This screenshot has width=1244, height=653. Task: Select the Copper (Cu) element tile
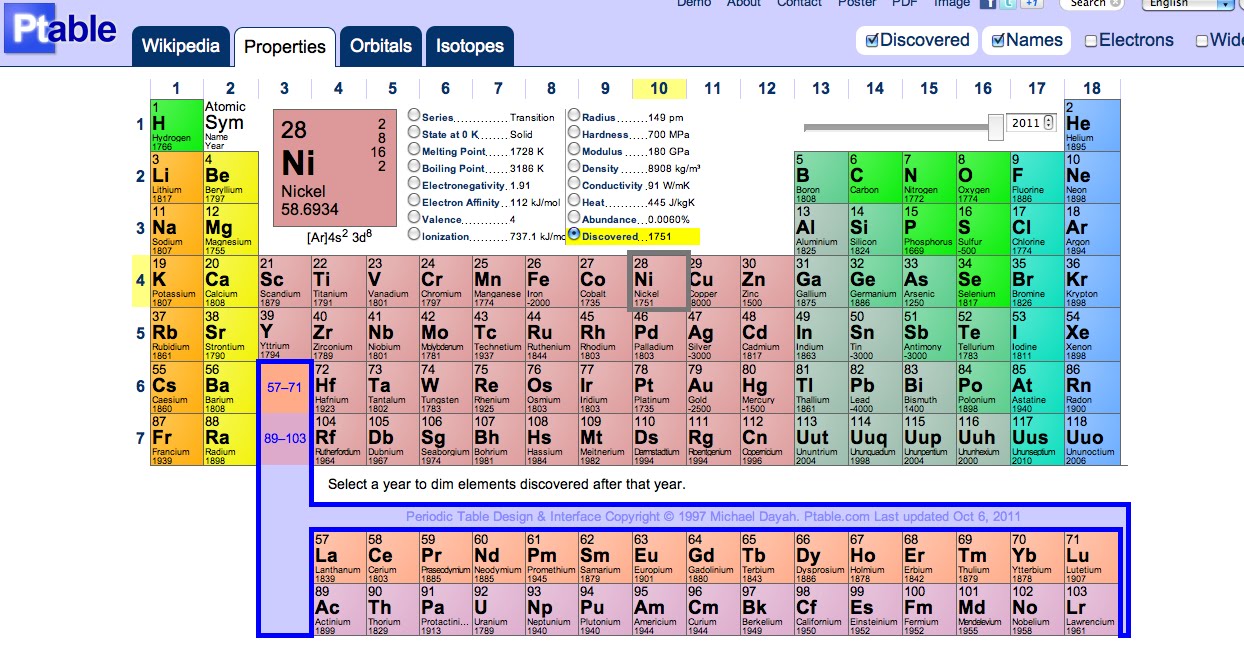tap(713, 282)
